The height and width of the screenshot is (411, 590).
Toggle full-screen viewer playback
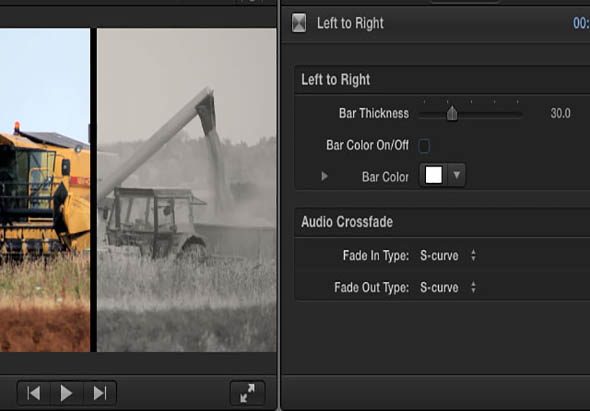click(247, 393)
